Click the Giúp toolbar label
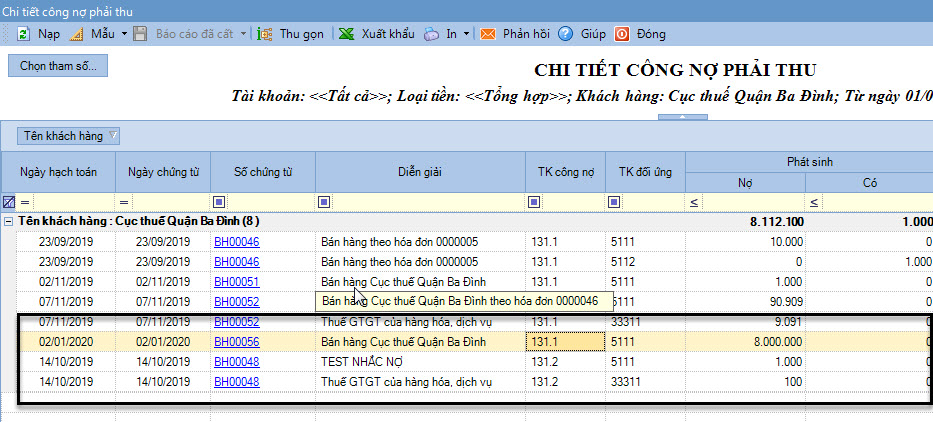 pos(593,34)
